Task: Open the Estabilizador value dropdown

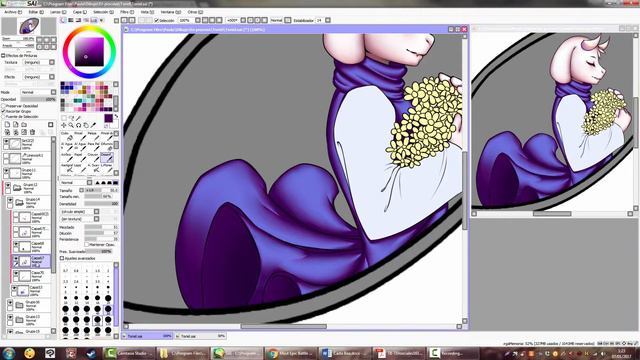Action: tap(328, 20)
